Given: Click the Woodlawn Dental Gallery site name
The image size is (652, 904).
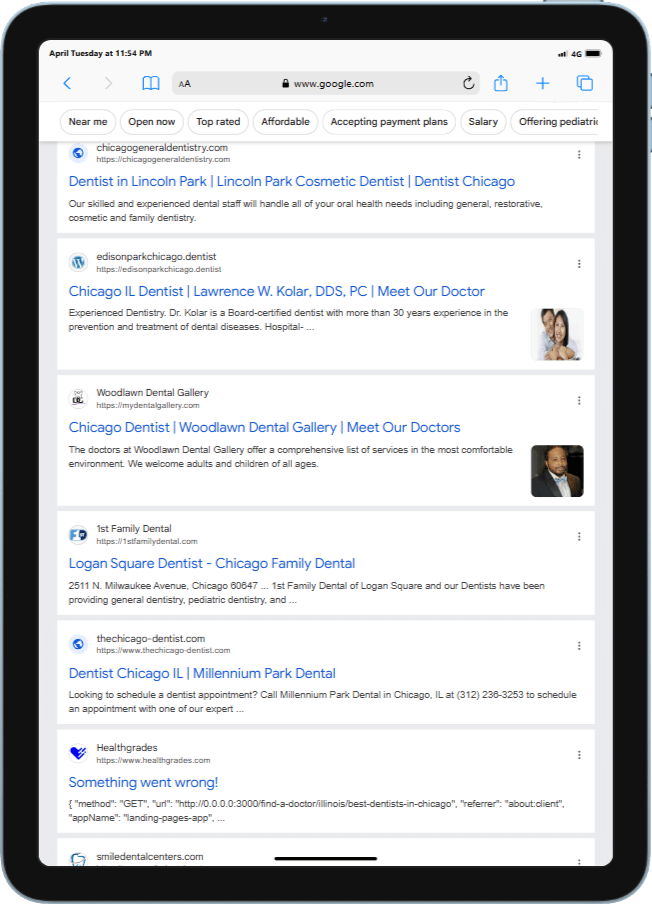Looking at the screenshot, I should (152, 393).
